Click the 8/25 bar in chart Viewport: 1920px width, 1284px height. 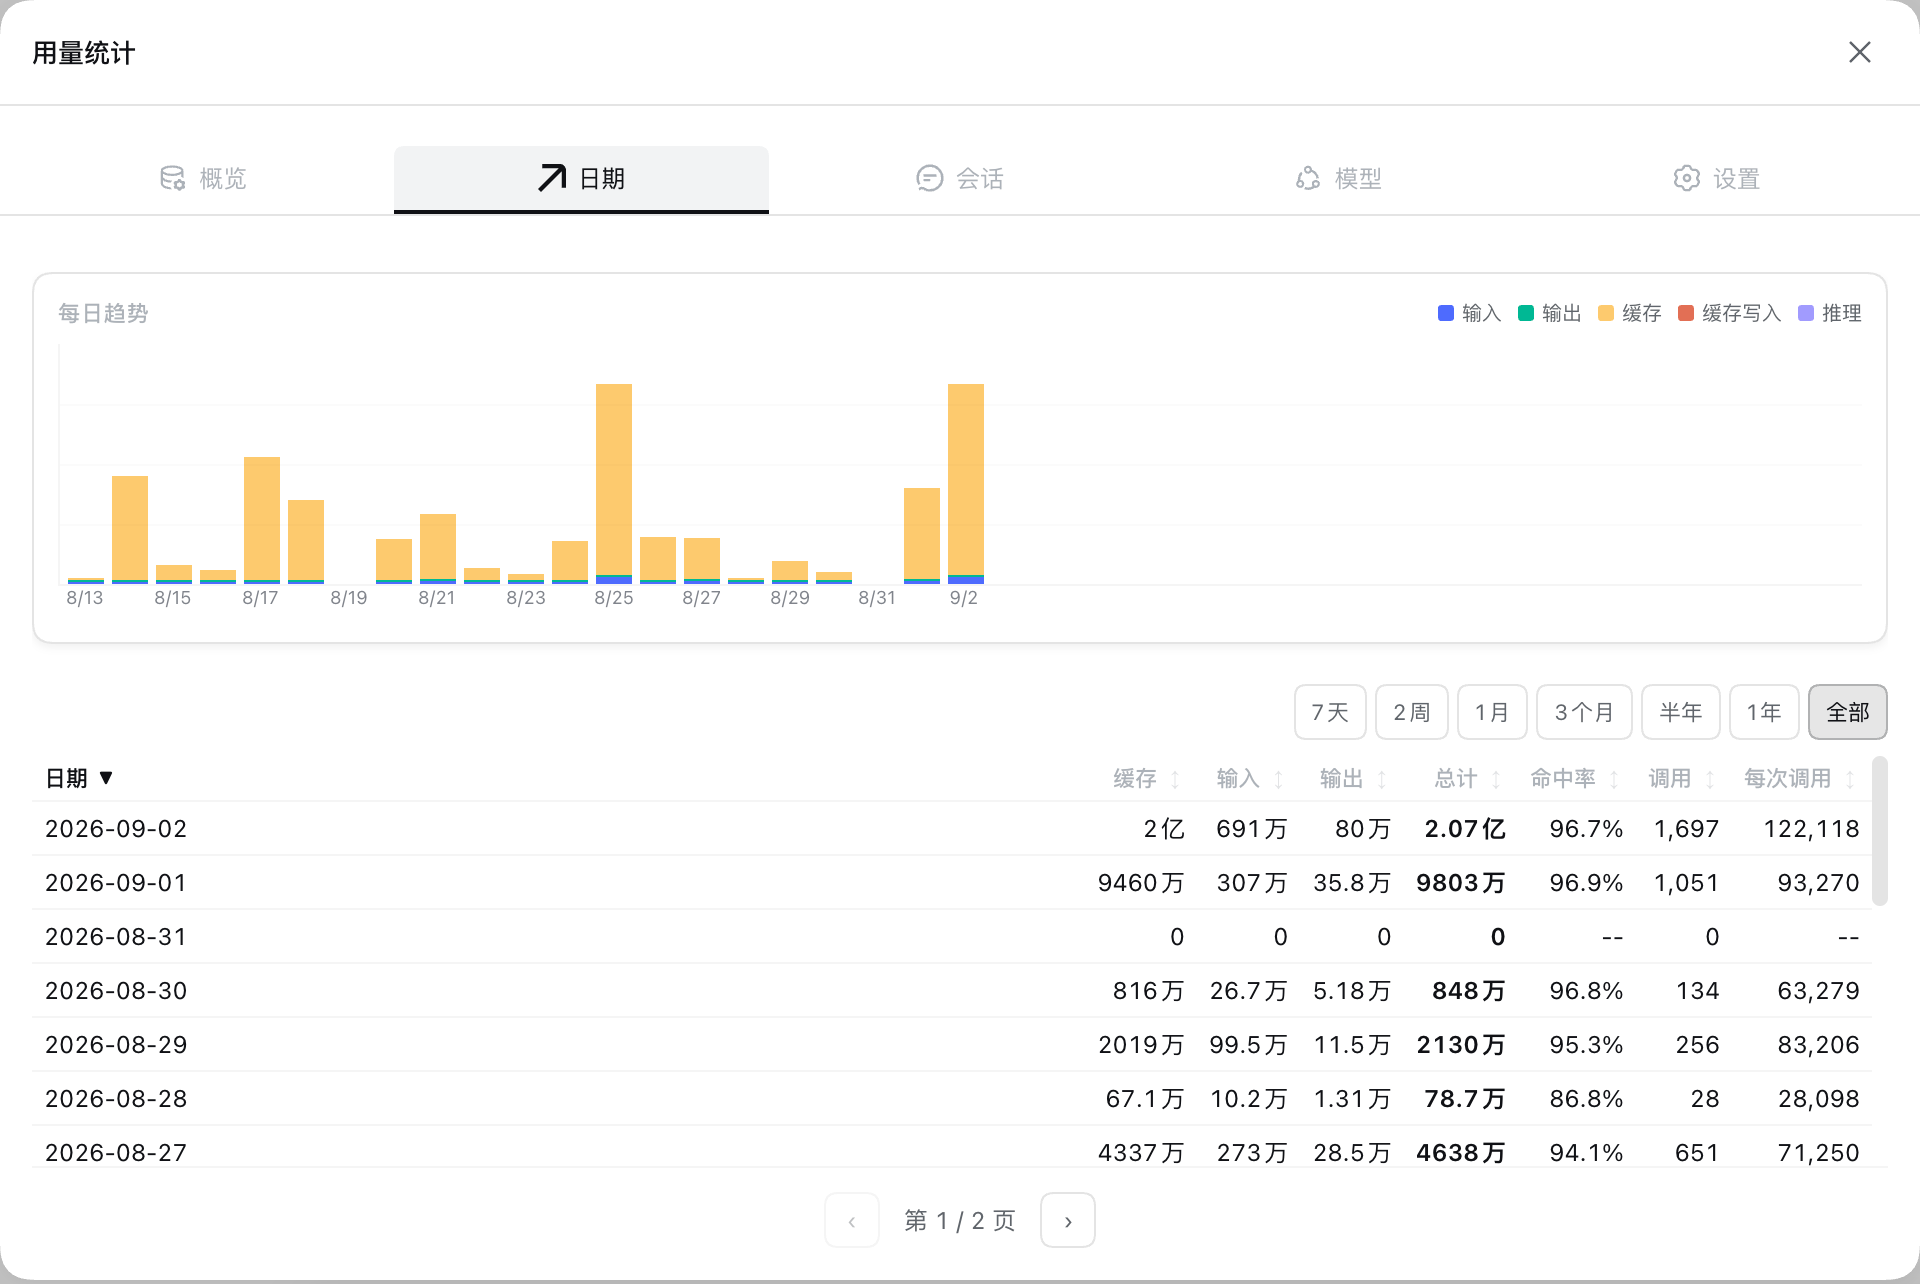(x=614, y=484)
